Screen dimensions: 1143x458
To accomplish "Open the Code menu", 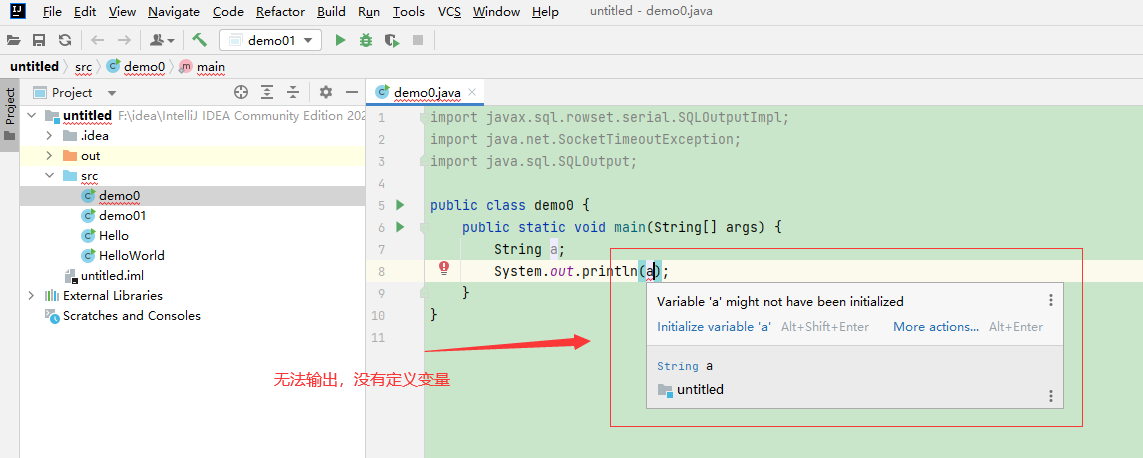I will point(227,12).
